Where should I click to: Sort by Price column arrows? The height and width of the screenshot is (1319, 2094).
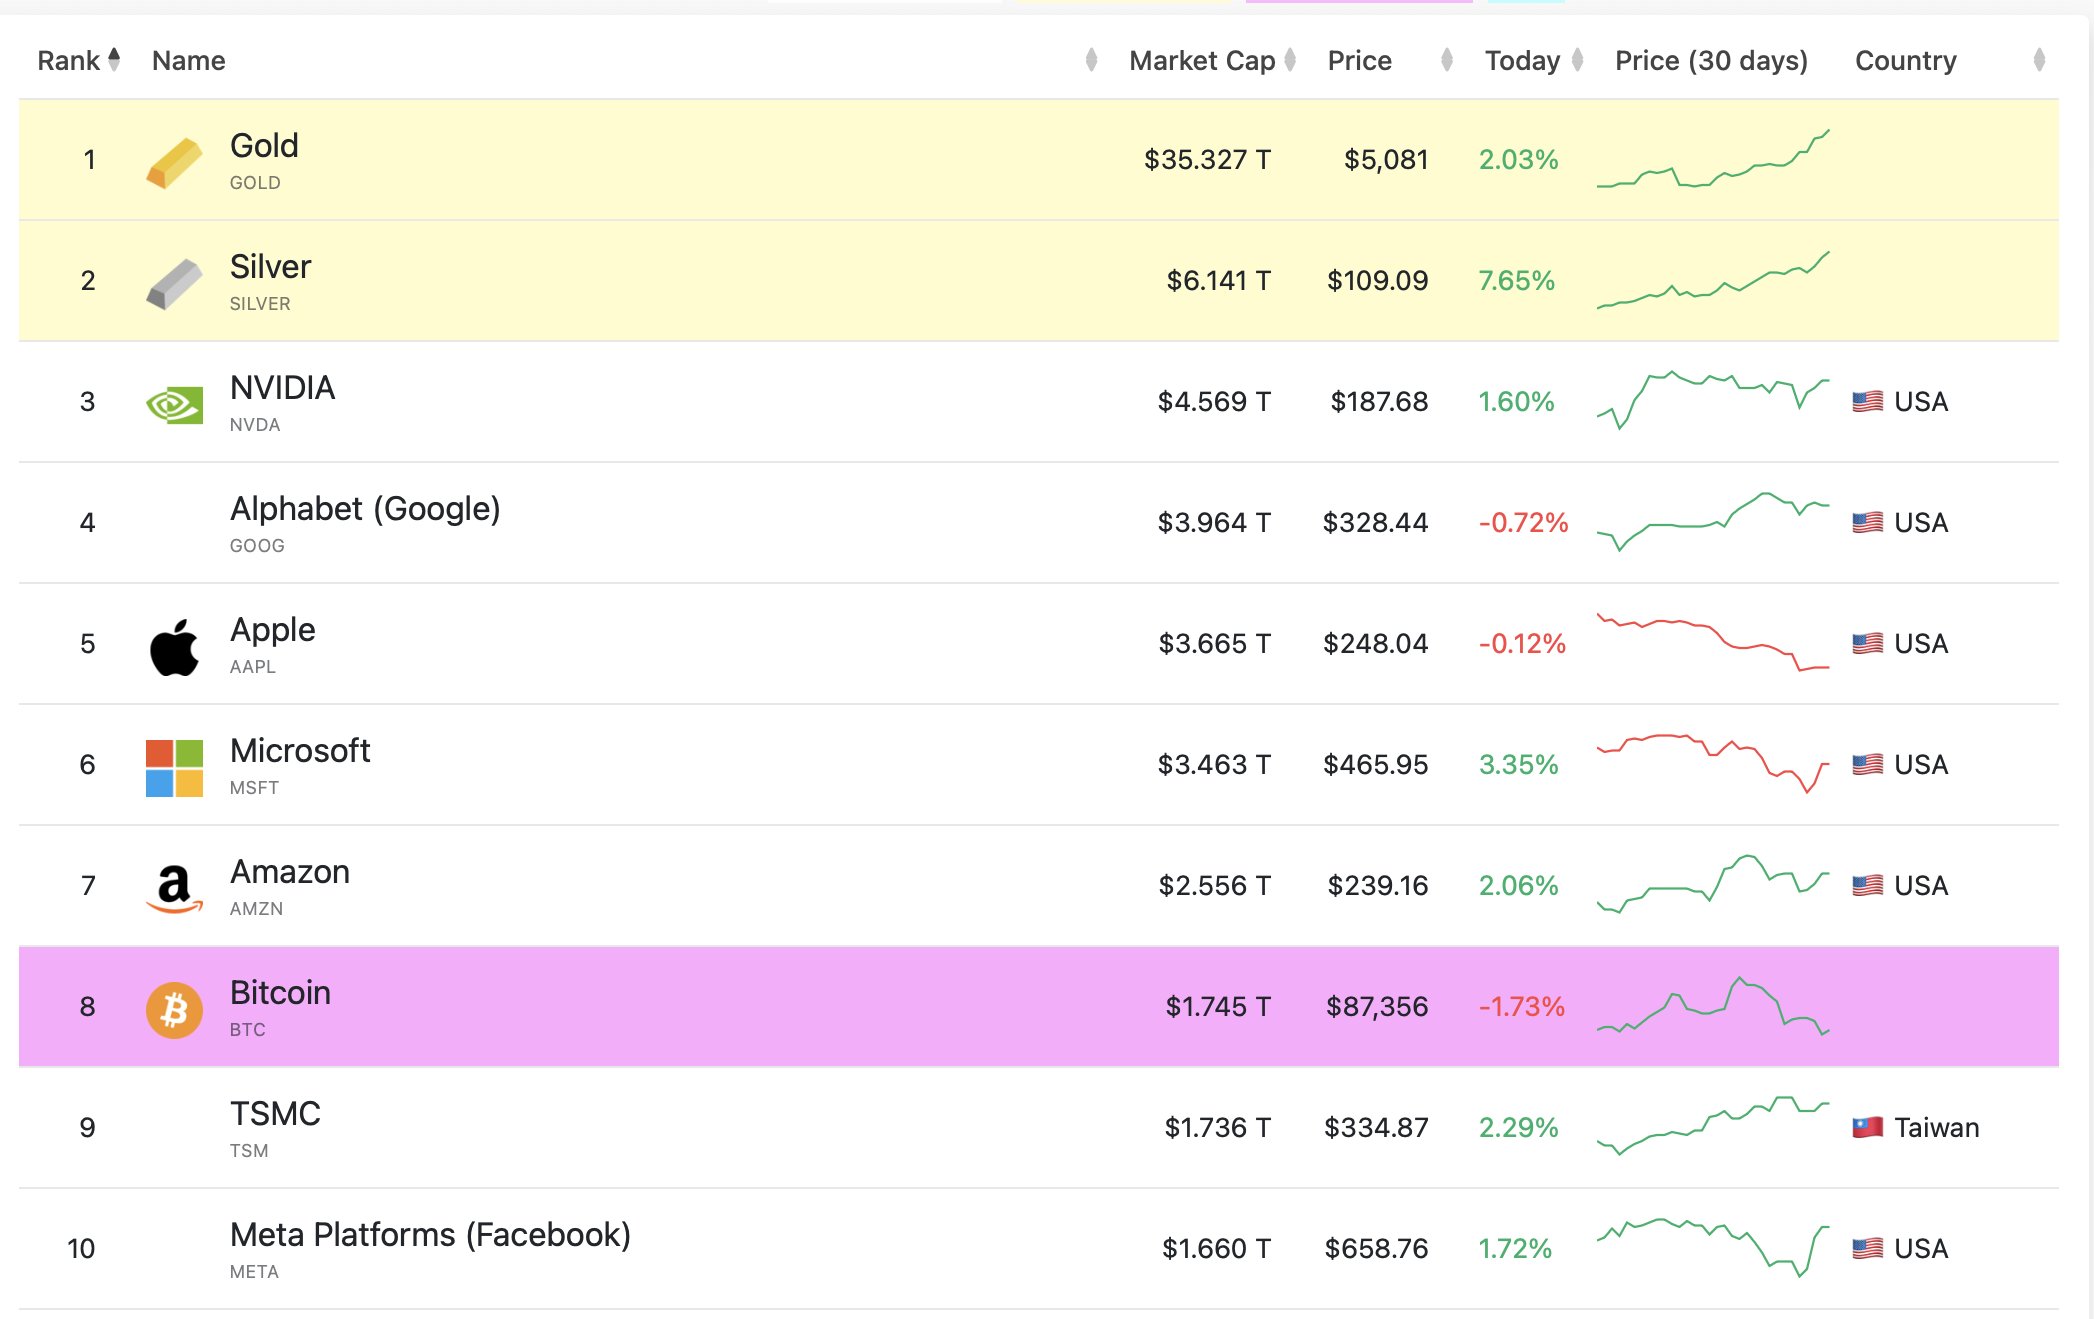(1446, 60)
